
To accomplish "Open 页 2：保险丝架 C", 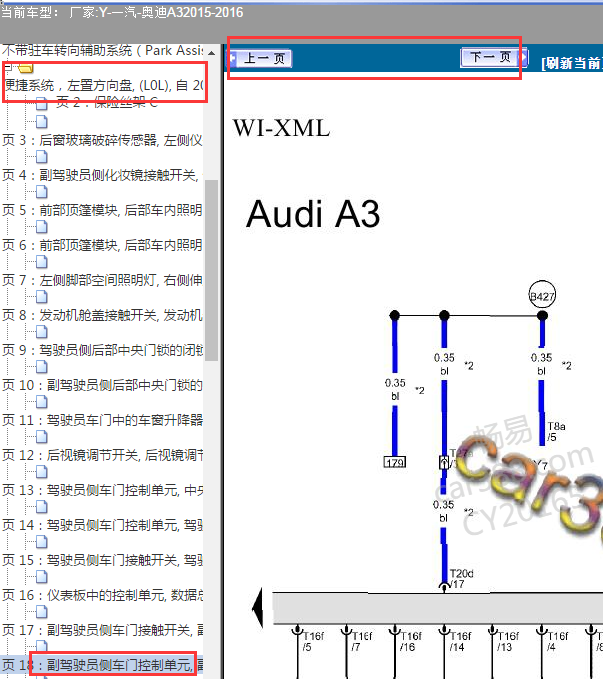I will [x=107, y=103].
